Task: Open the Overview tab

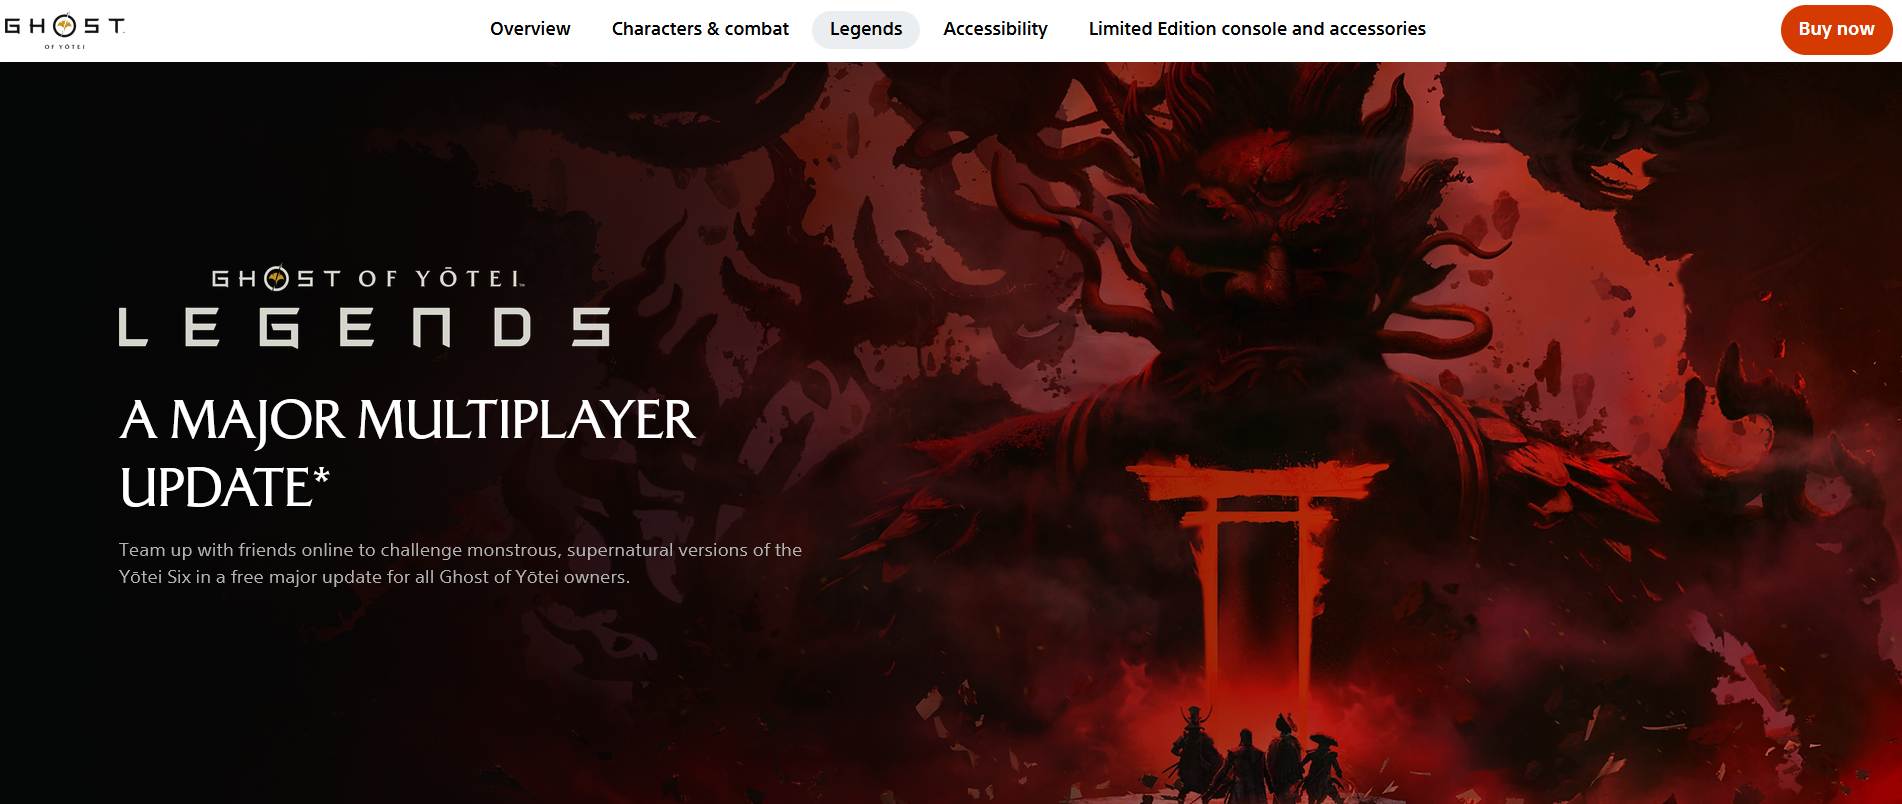Action: [x=530, y=29]
